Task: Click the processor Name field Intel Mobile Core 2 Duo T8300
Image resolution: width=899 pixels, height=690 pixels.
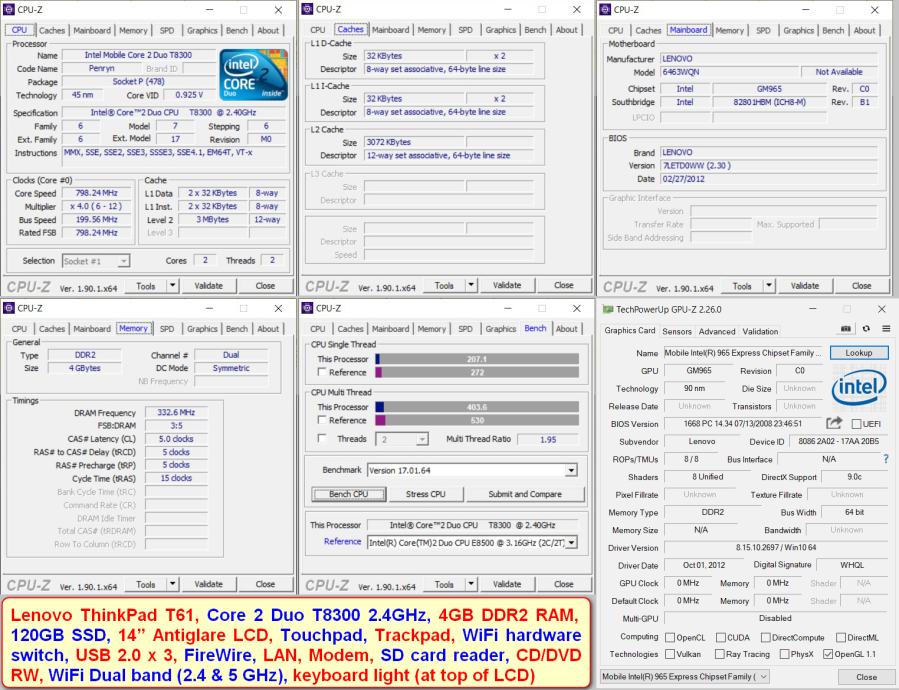Action: 138,55
